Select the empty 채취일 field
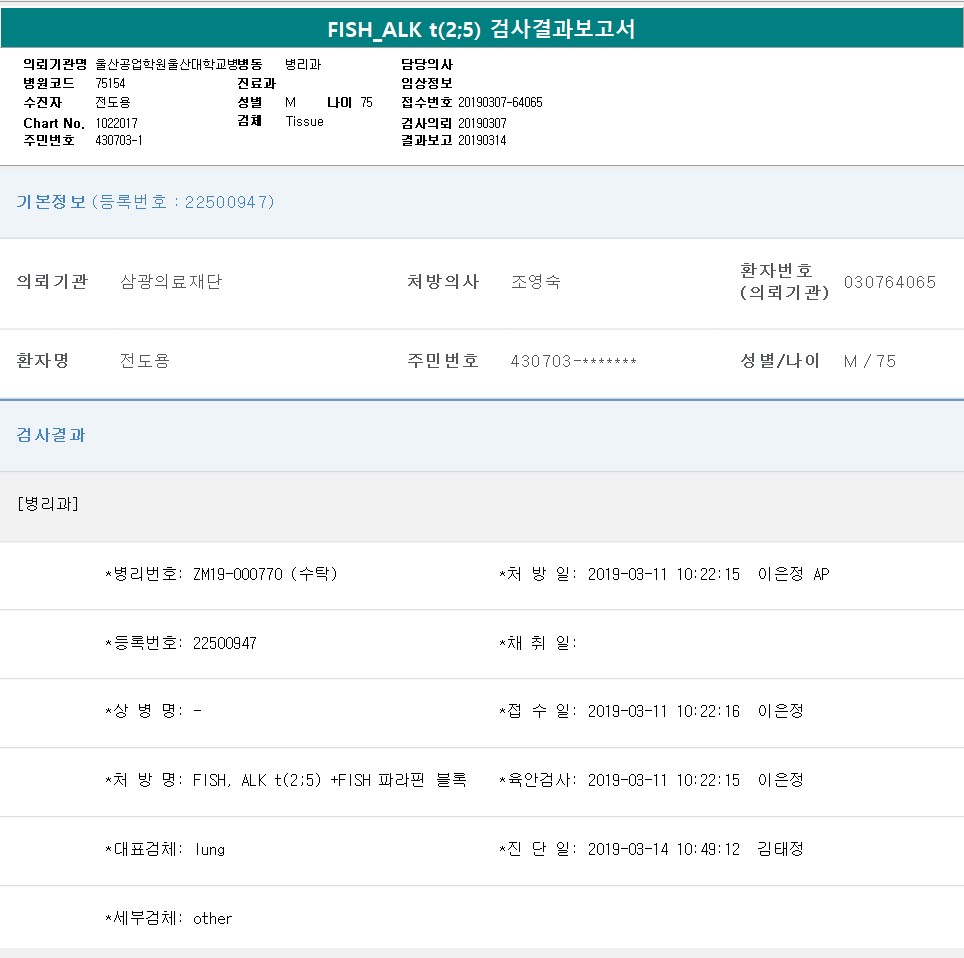Image resolution: width=964 pixels, height=958 pixels. [538, 643]
